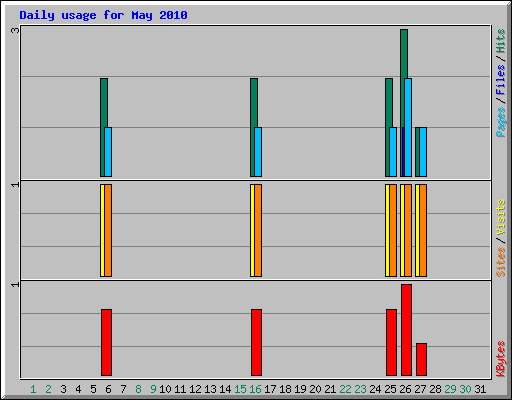Click day "4" on the bottom date axis

click(x=78, y=389)
